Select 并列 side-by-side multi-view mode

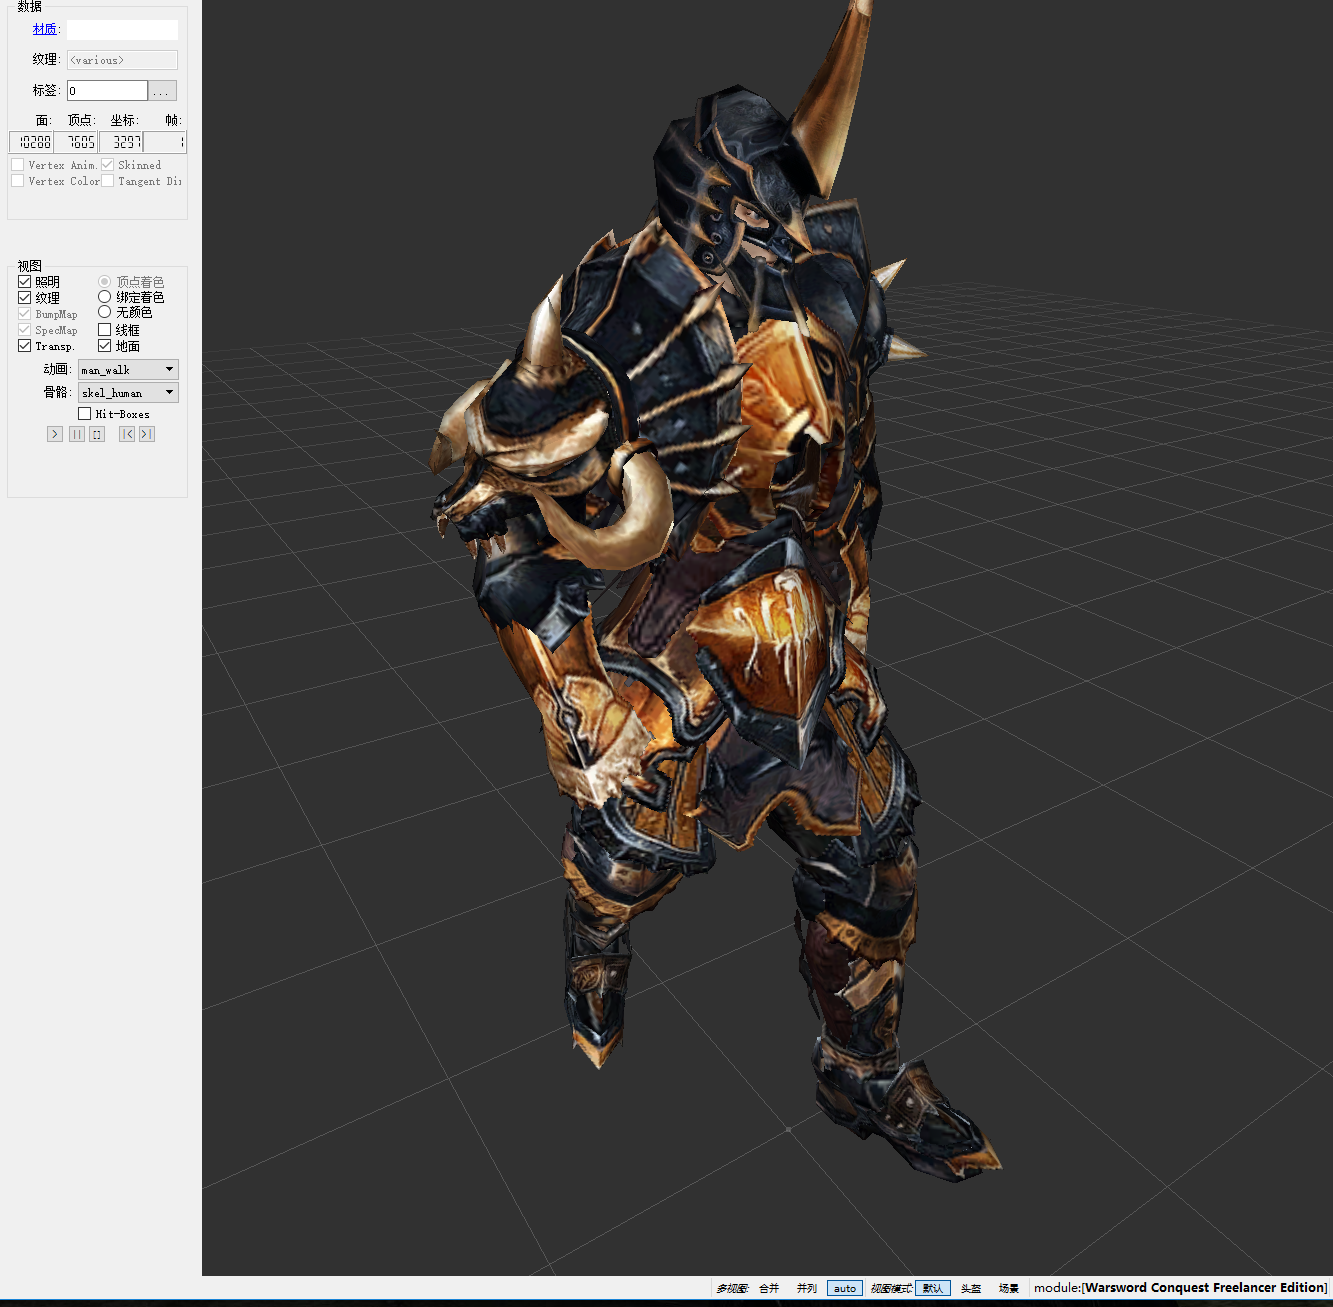coord(807,1288)
